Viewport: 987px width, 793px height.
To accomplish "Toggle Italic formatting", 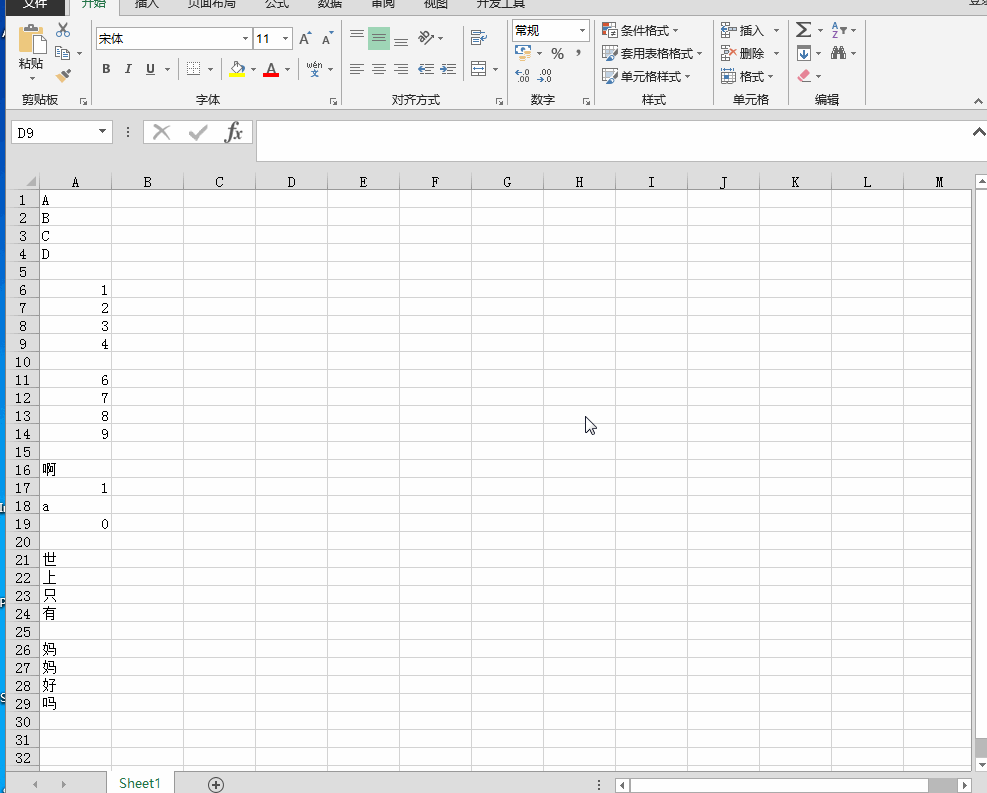I will pyautogui.click(x=128, y=69).
